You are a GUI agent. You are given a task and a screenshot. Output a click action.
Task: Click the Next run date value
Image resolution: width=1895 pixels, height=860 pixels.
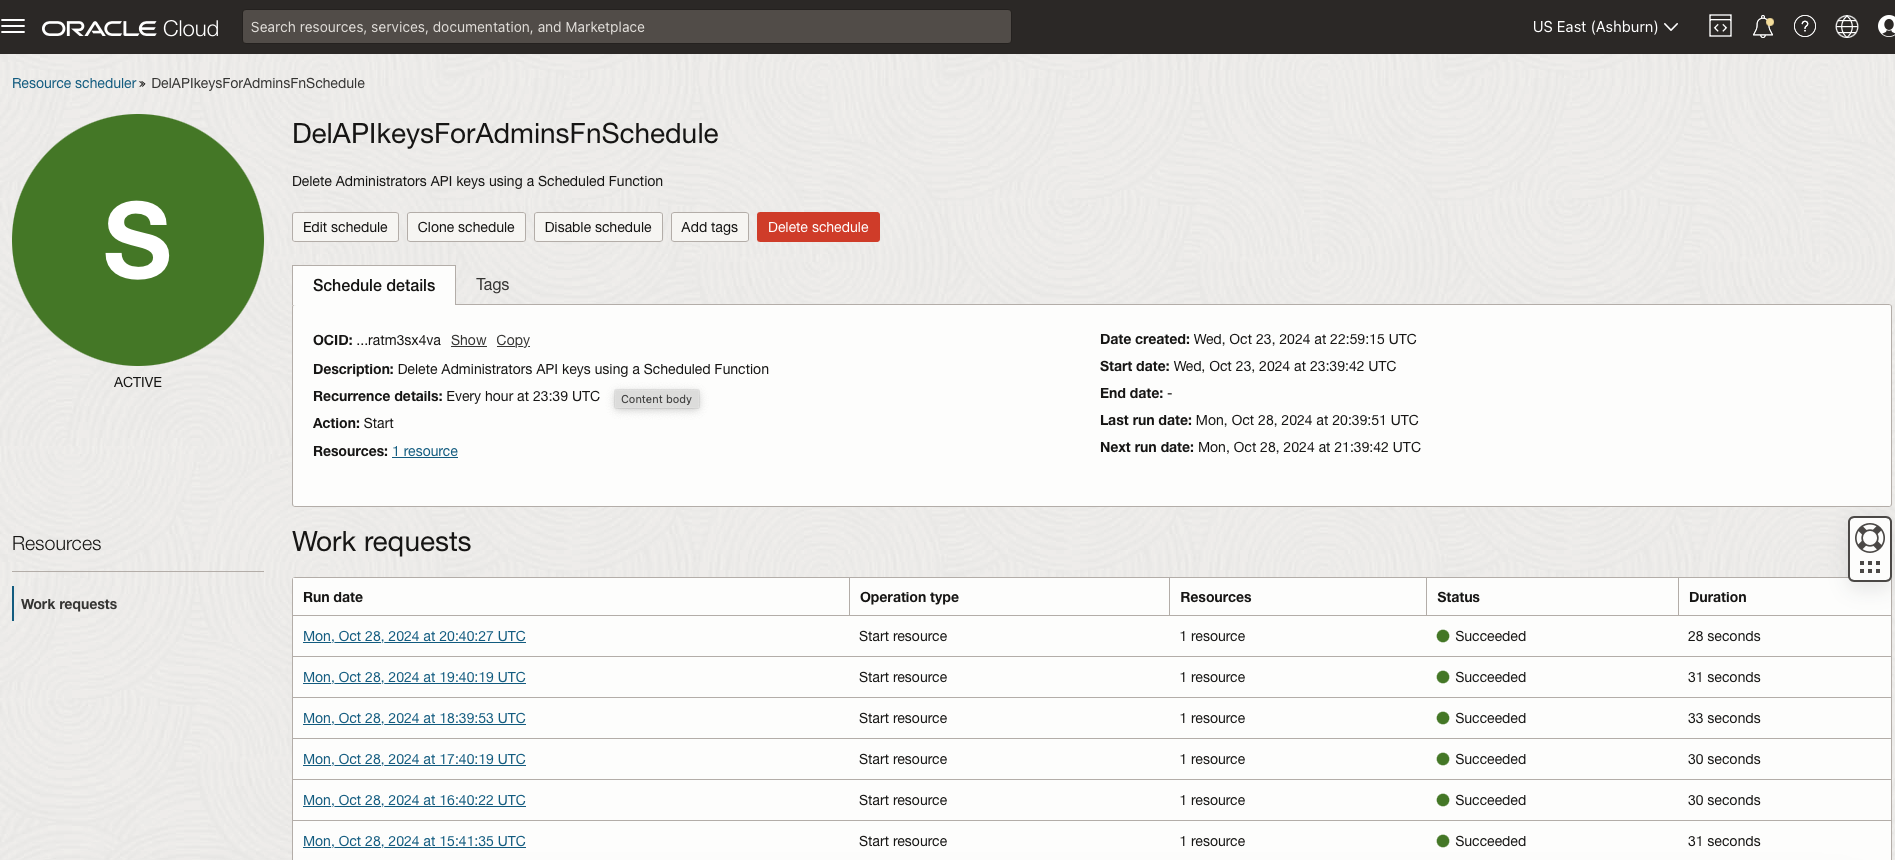[1309, 447]
